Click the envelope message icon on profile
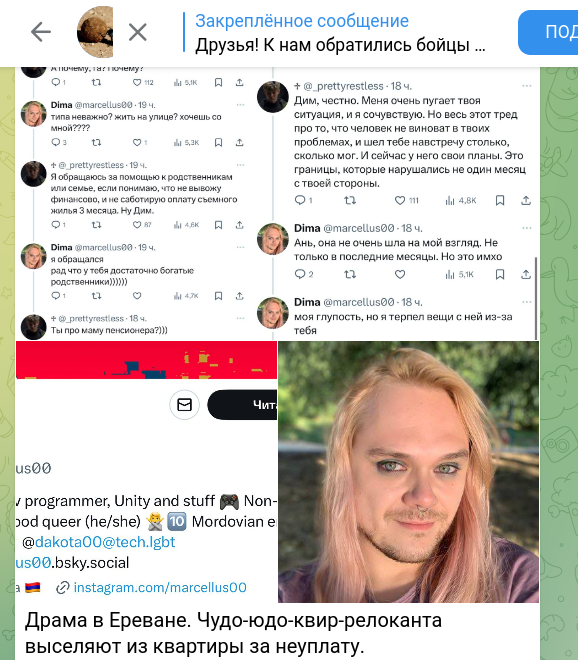 (184, 405)
